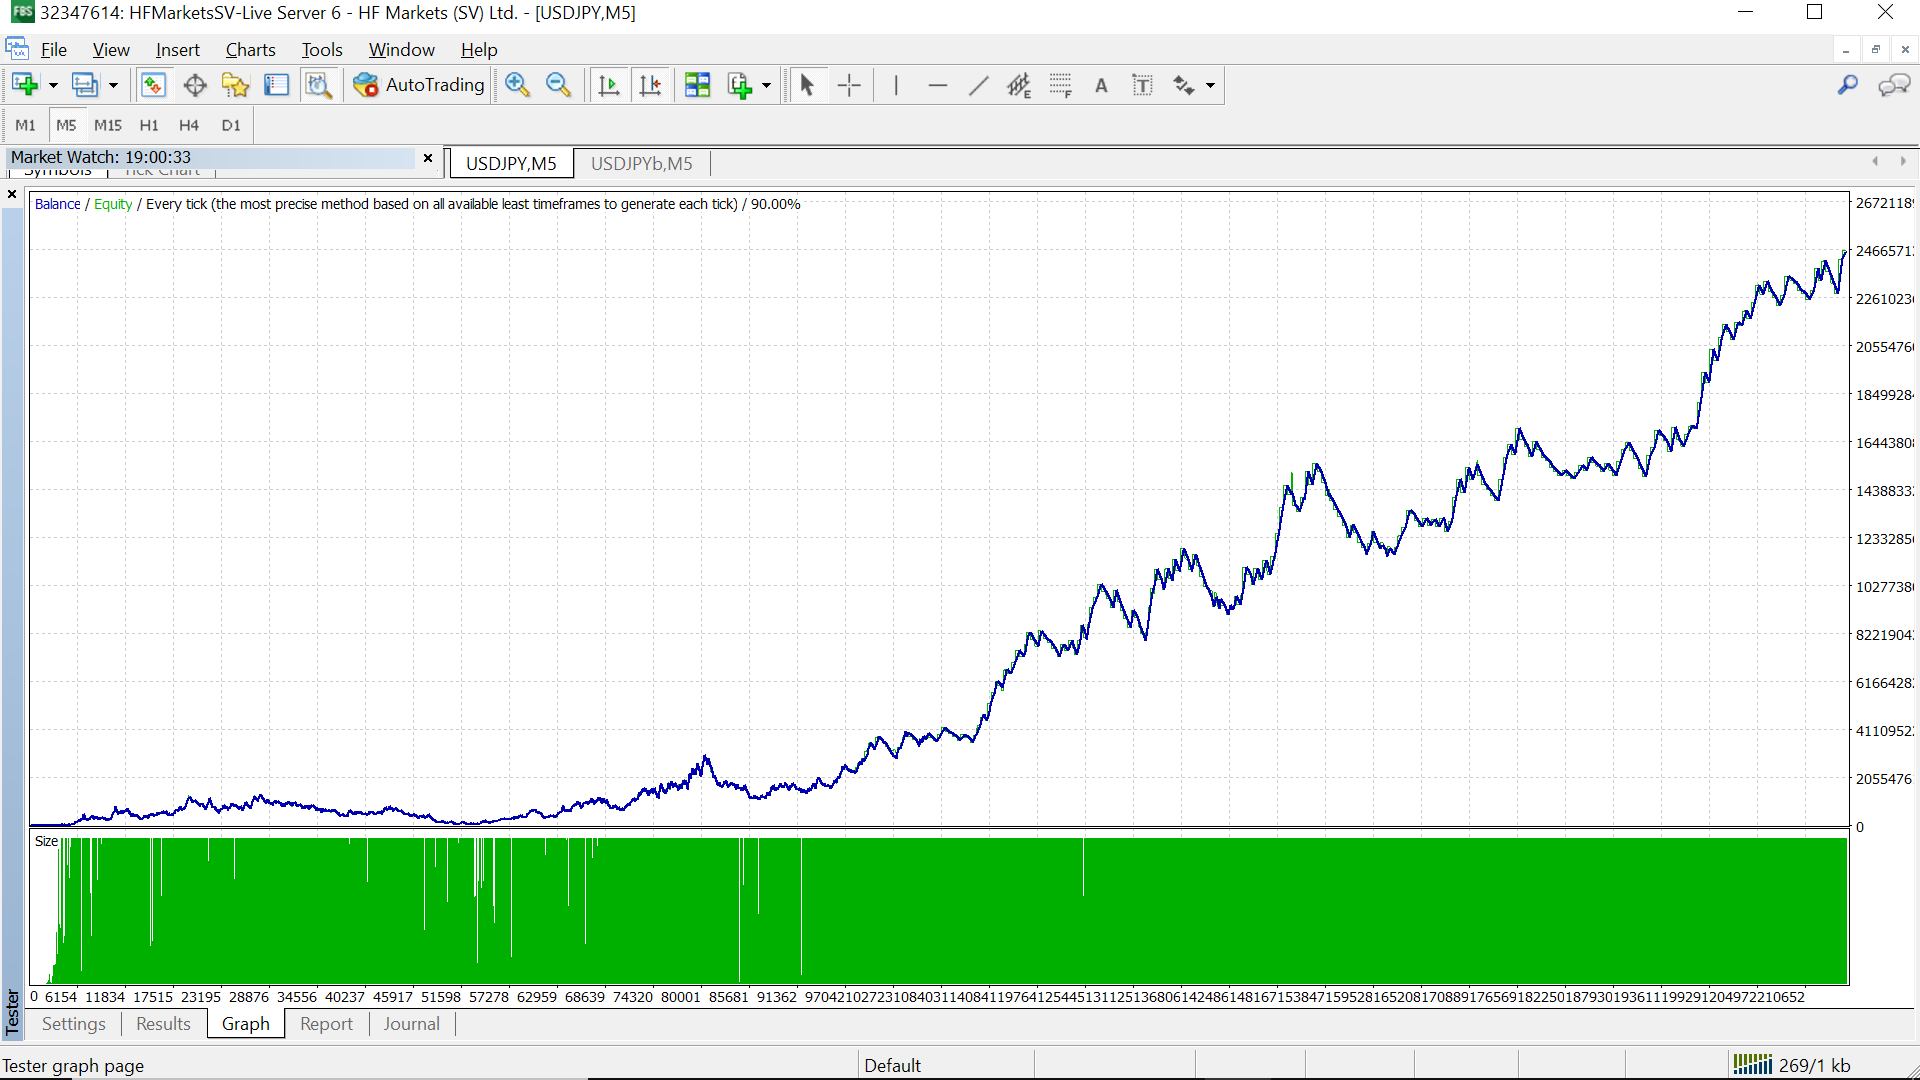Select the trendline tool
The width and height of the screenshot is (1920, 1080).
(x=978, y=86)
